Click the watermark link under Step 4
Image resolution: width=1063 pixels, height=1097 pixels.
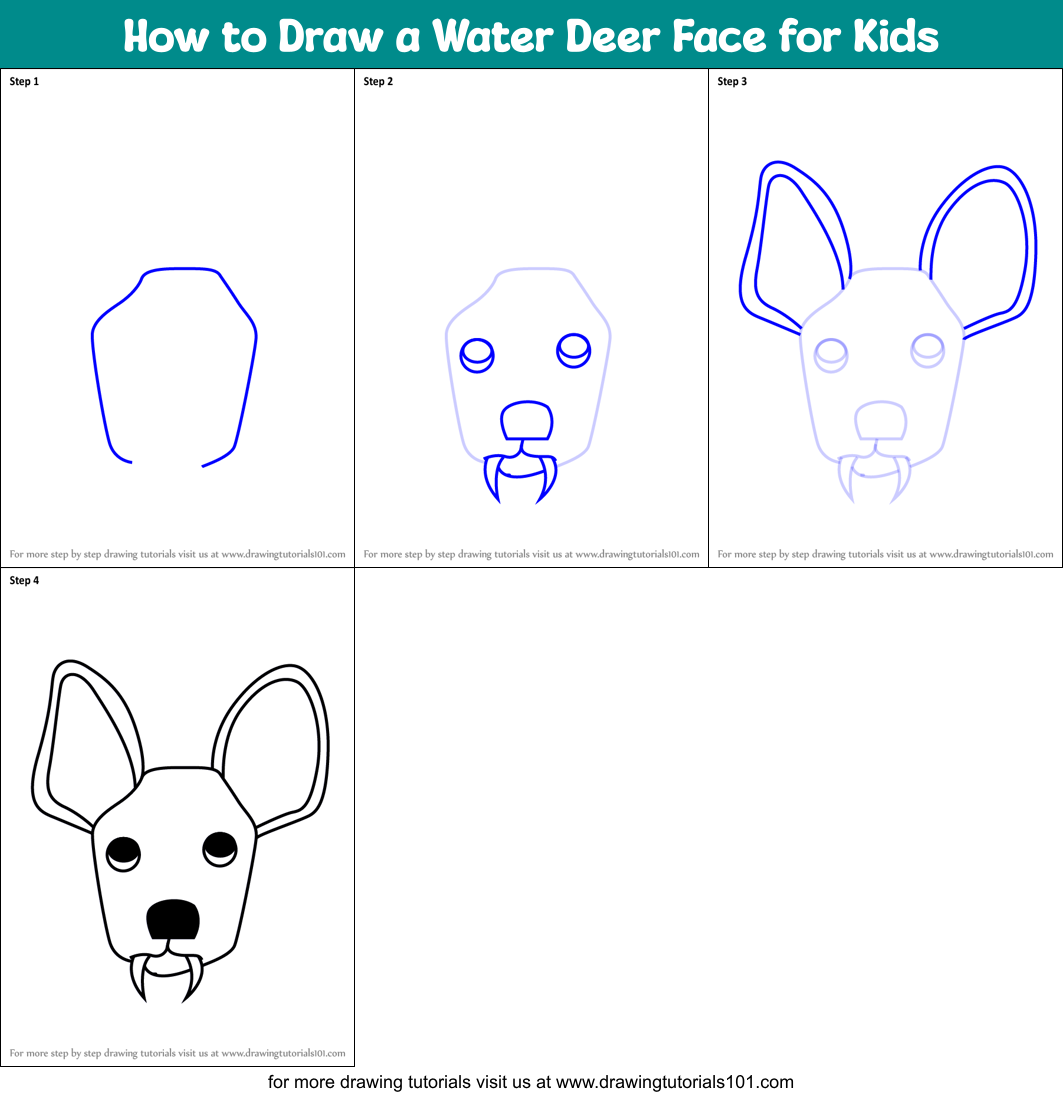click(177, 1053)
